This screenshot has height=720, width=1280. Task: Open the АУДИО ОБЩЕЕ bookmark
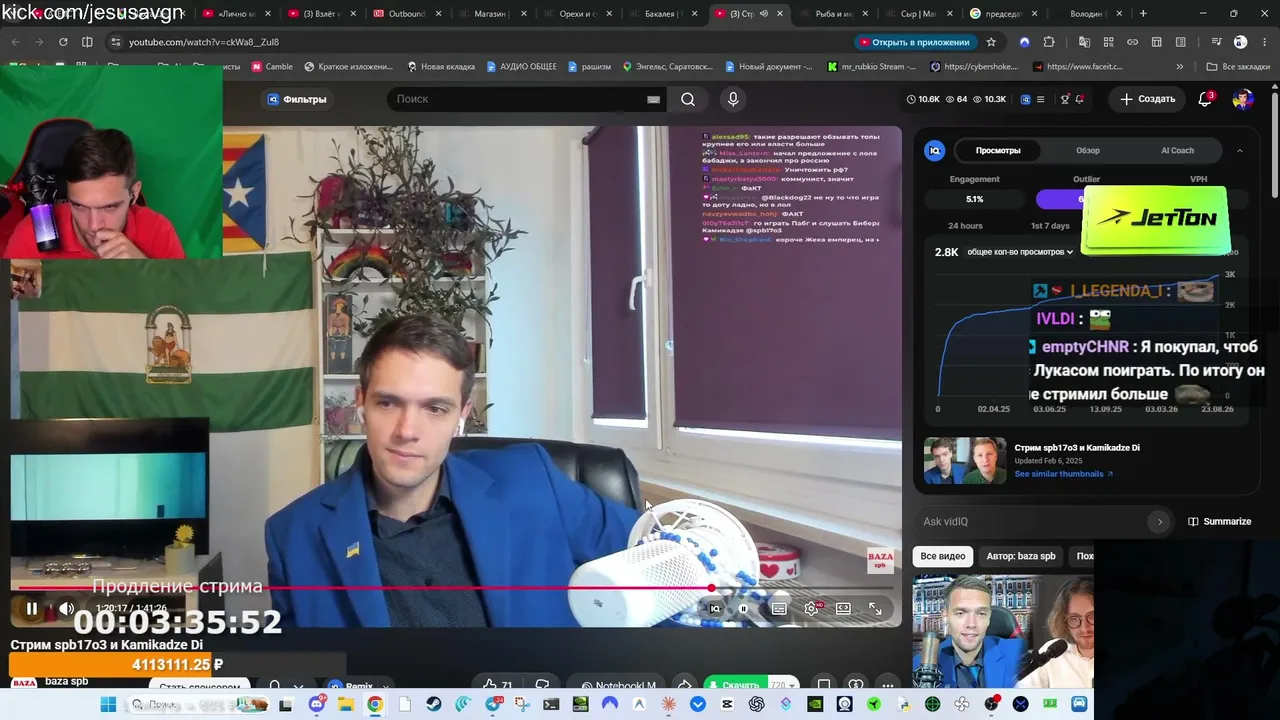coord(521,67)
